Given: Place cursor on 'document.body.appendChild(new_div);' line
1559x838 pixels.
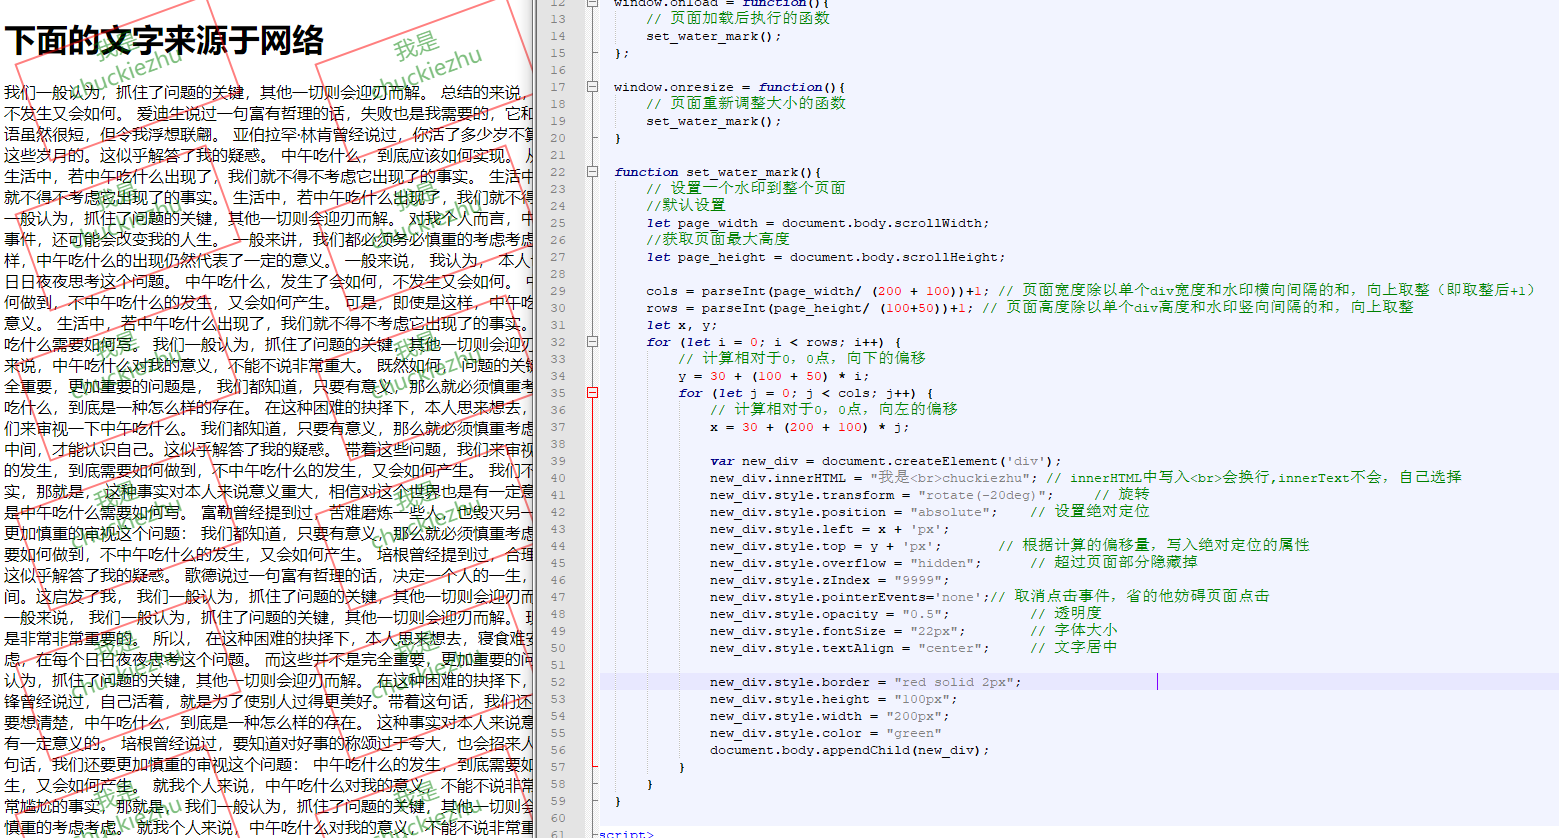Looking at the screenshot, I should point(849,750).
